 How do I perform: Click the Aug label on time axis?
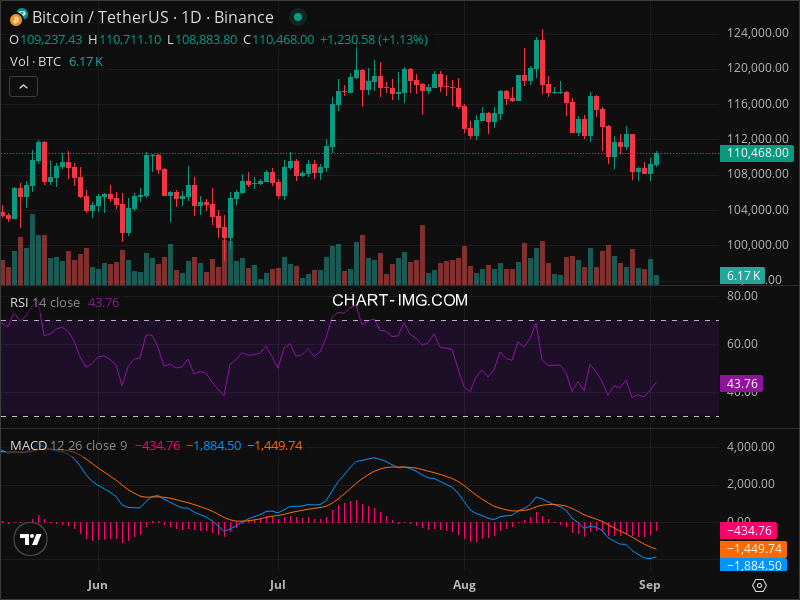(x=463, y=583)
